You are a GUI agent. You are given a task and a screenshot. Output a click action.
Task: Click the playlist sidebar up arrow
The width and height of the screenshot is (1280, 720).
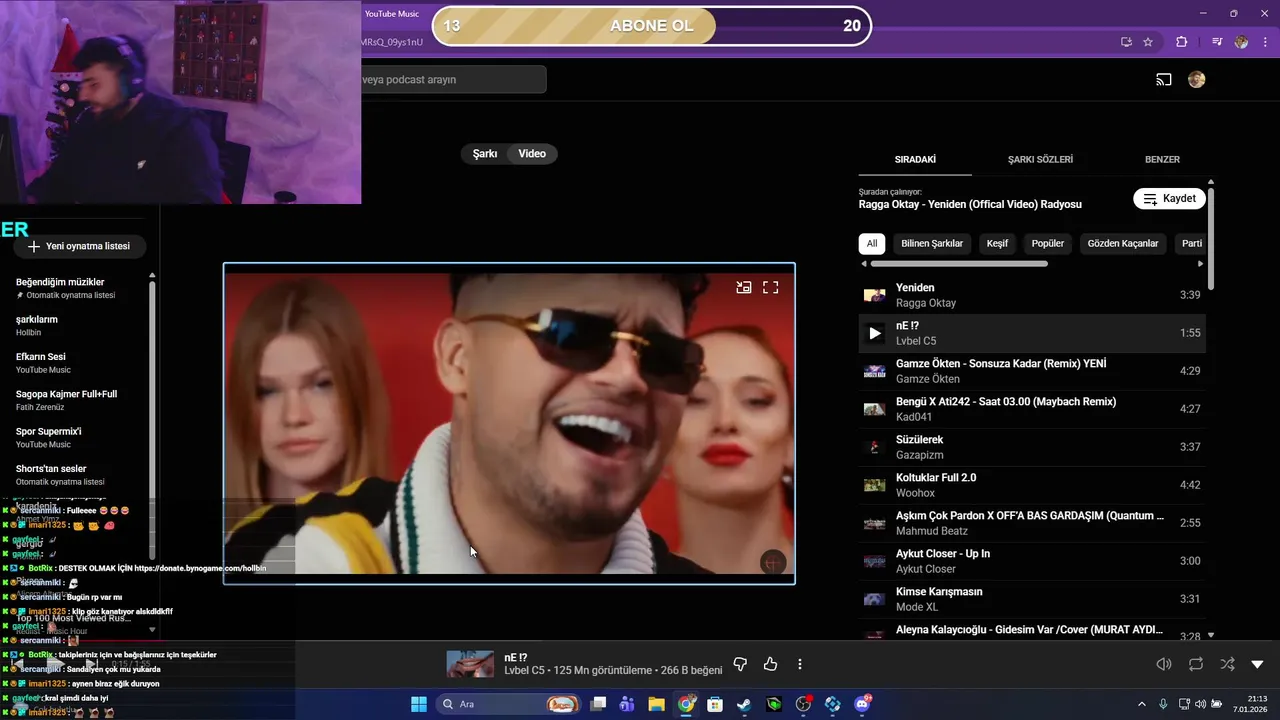pos(152,275)
